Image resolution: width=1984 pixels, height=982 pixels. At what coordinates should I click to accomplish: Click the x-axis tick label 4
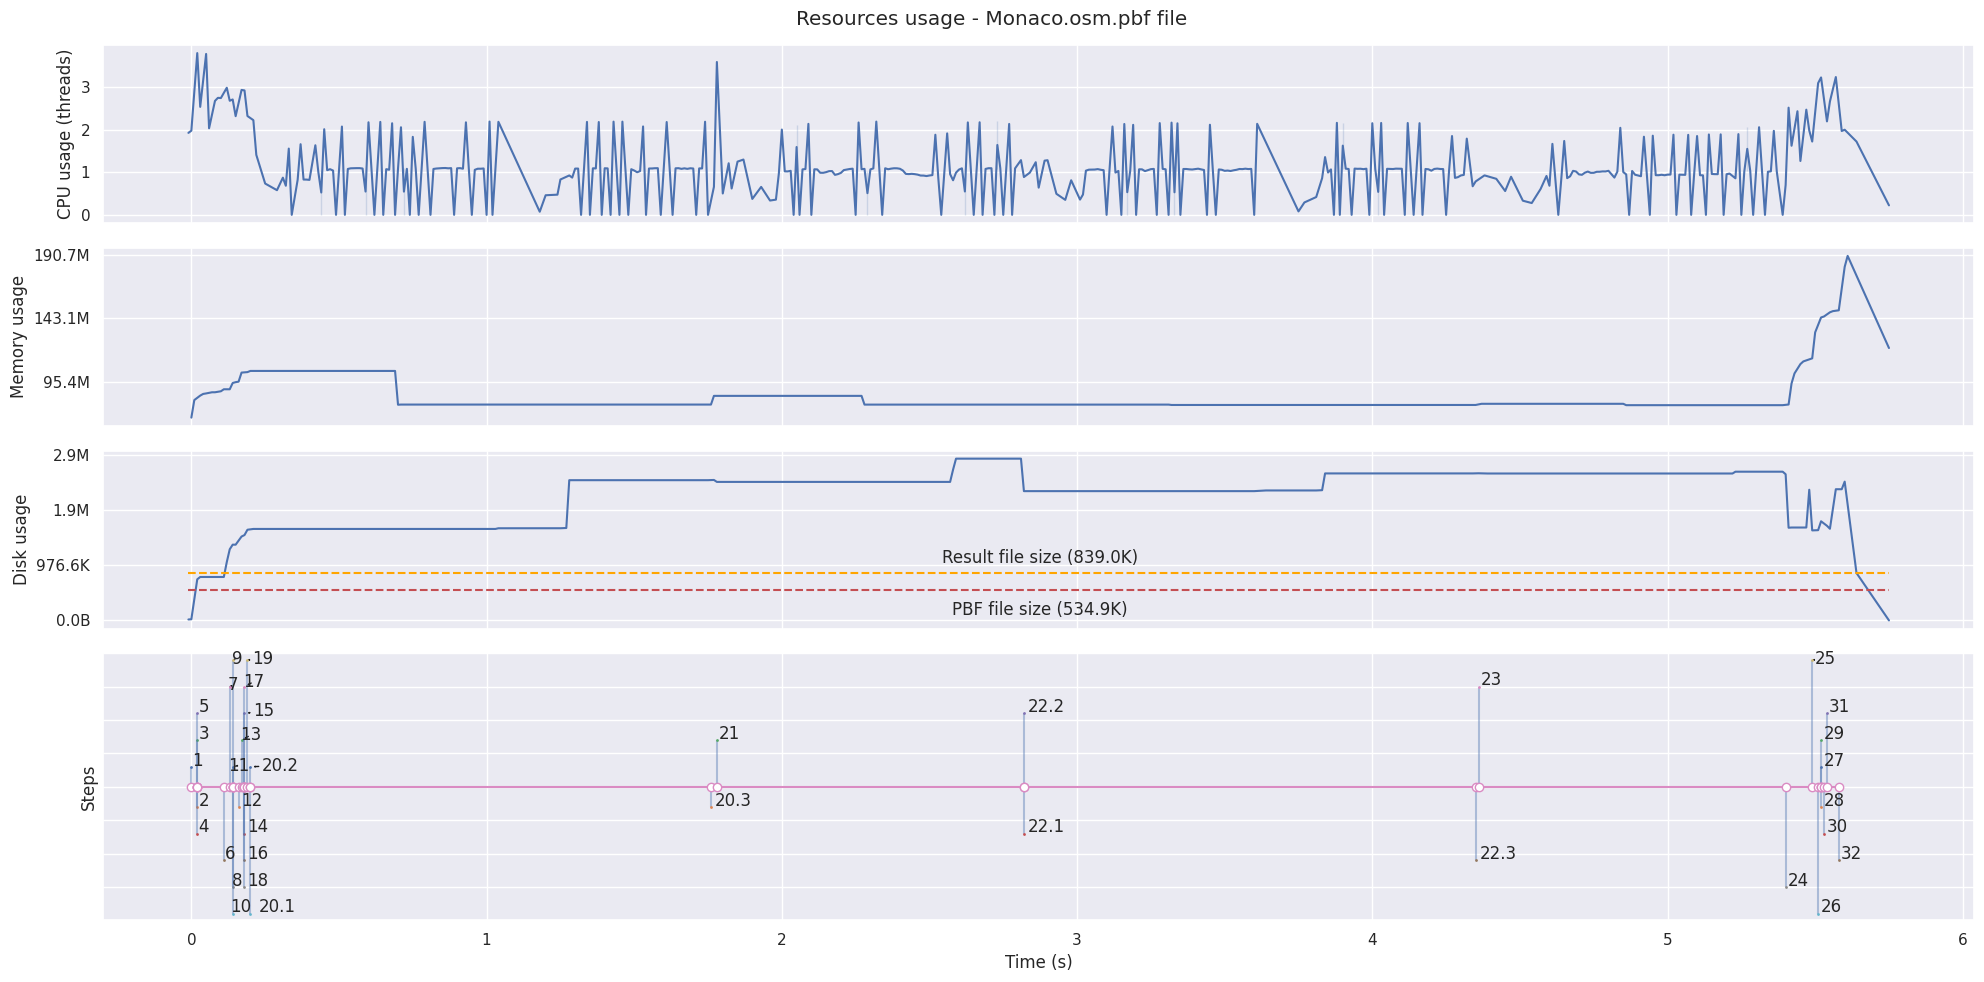[x=1372, y=940]
